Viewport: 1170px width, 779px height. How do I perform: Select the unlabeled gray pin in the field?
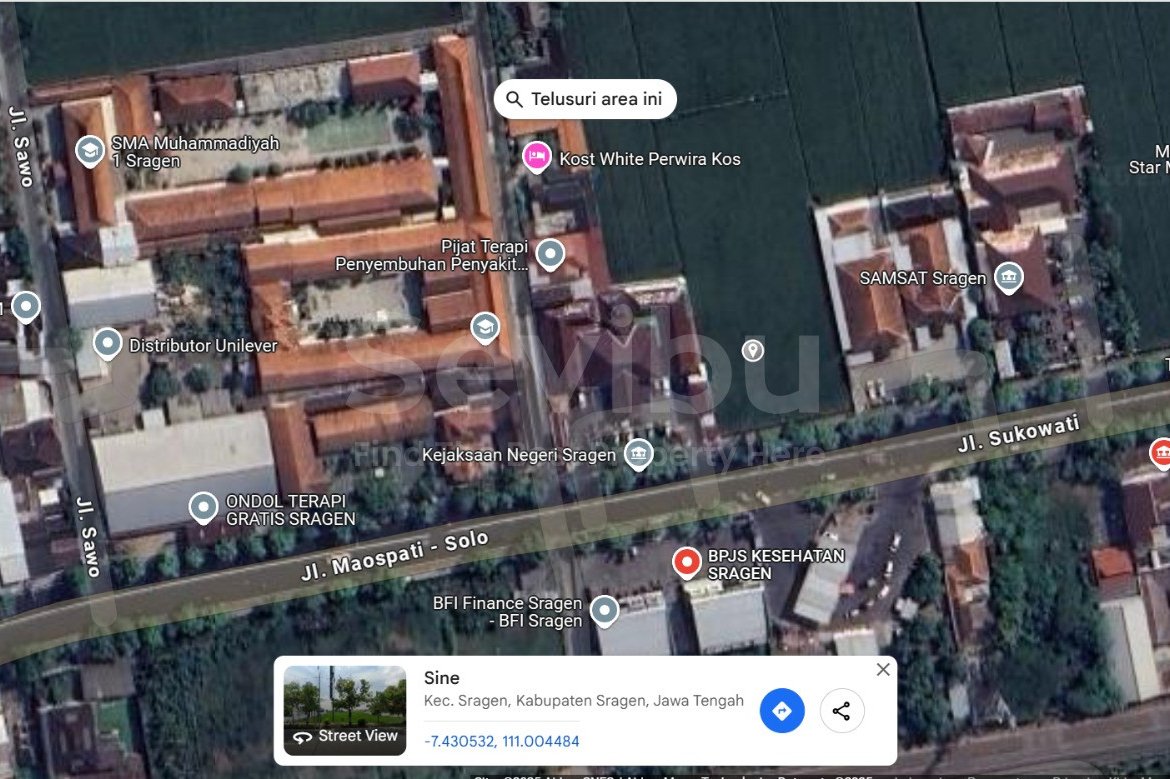752,350
